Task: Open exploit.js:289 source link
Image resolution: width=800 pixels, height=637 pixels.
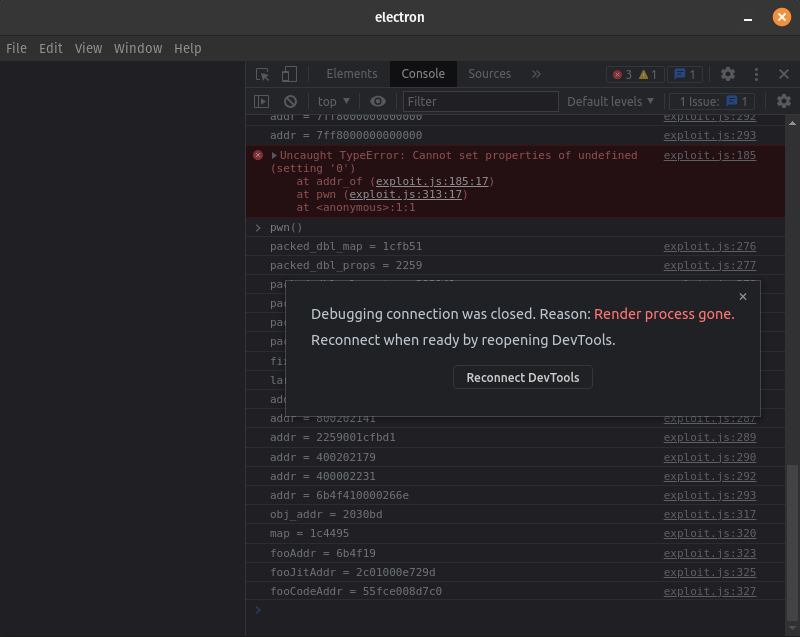Action: click(x=710, y=437)
